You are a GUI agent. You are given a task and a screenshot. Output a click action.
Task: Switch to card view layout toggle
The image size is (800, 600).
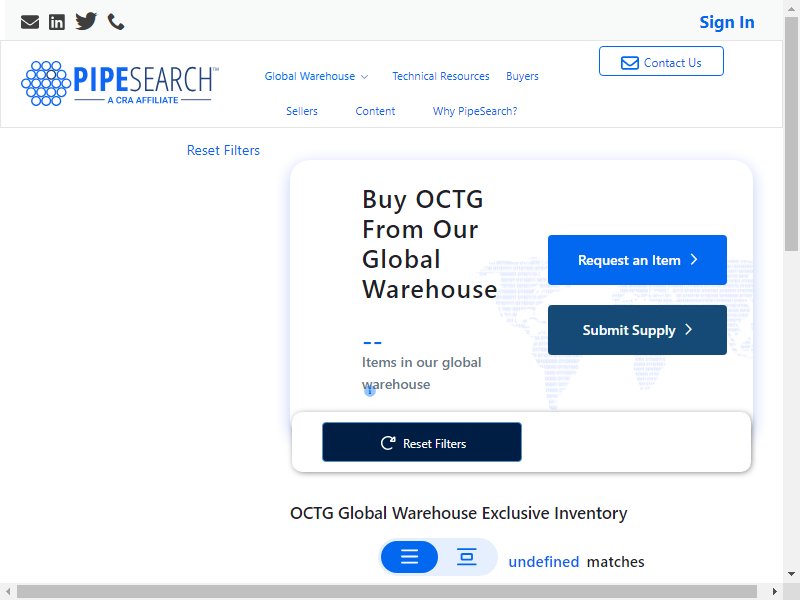(x=466, y=557)
